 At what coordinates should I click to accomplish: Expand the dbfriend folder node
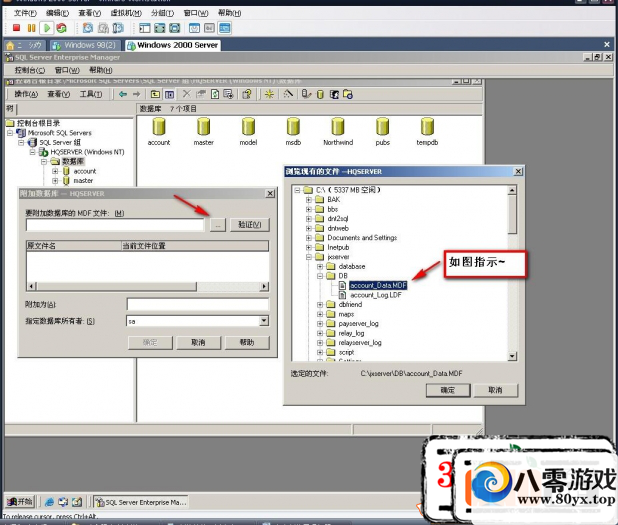pyautogui.click(x=320, y=305)
